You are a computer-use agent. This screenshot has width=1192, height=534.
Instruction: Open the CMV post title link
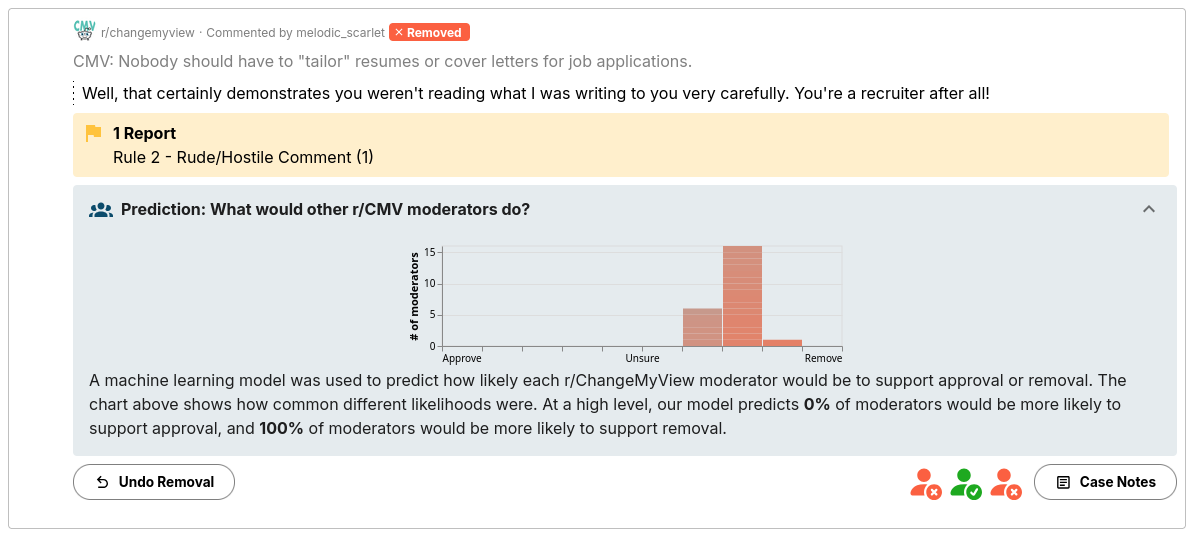(383, 61)
